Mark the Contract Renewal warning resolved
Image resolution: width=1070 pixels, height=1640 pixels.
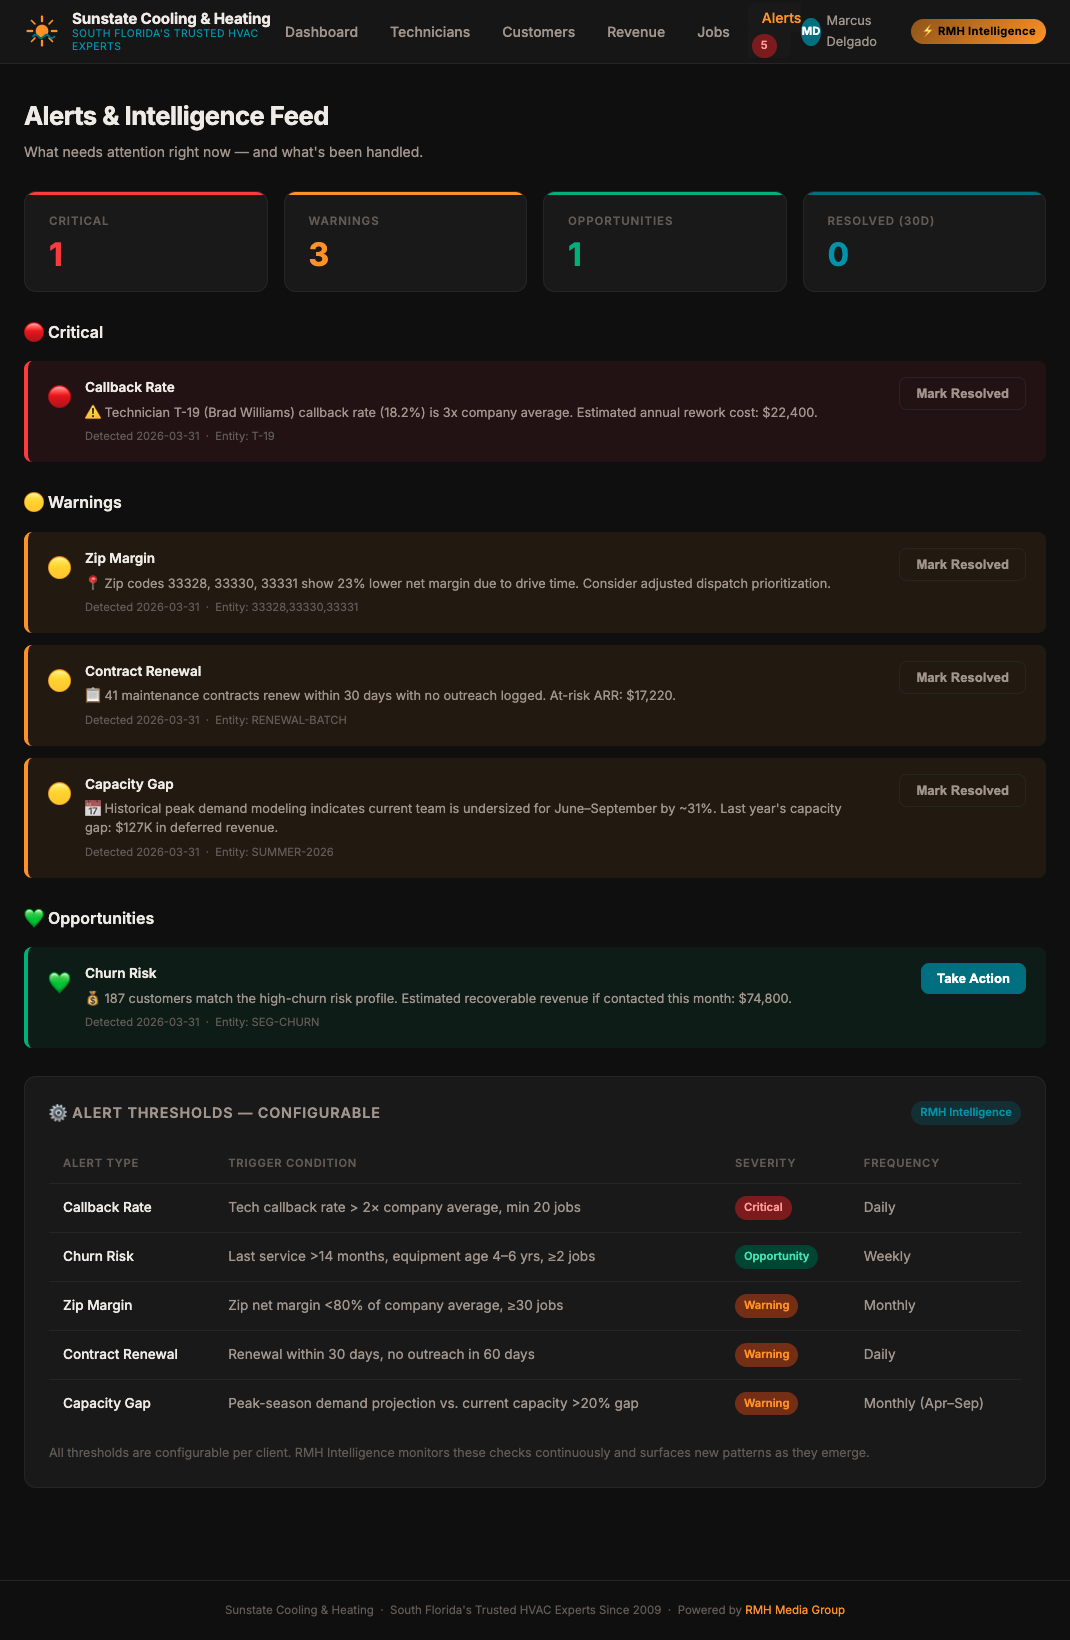tap(961, 677)
